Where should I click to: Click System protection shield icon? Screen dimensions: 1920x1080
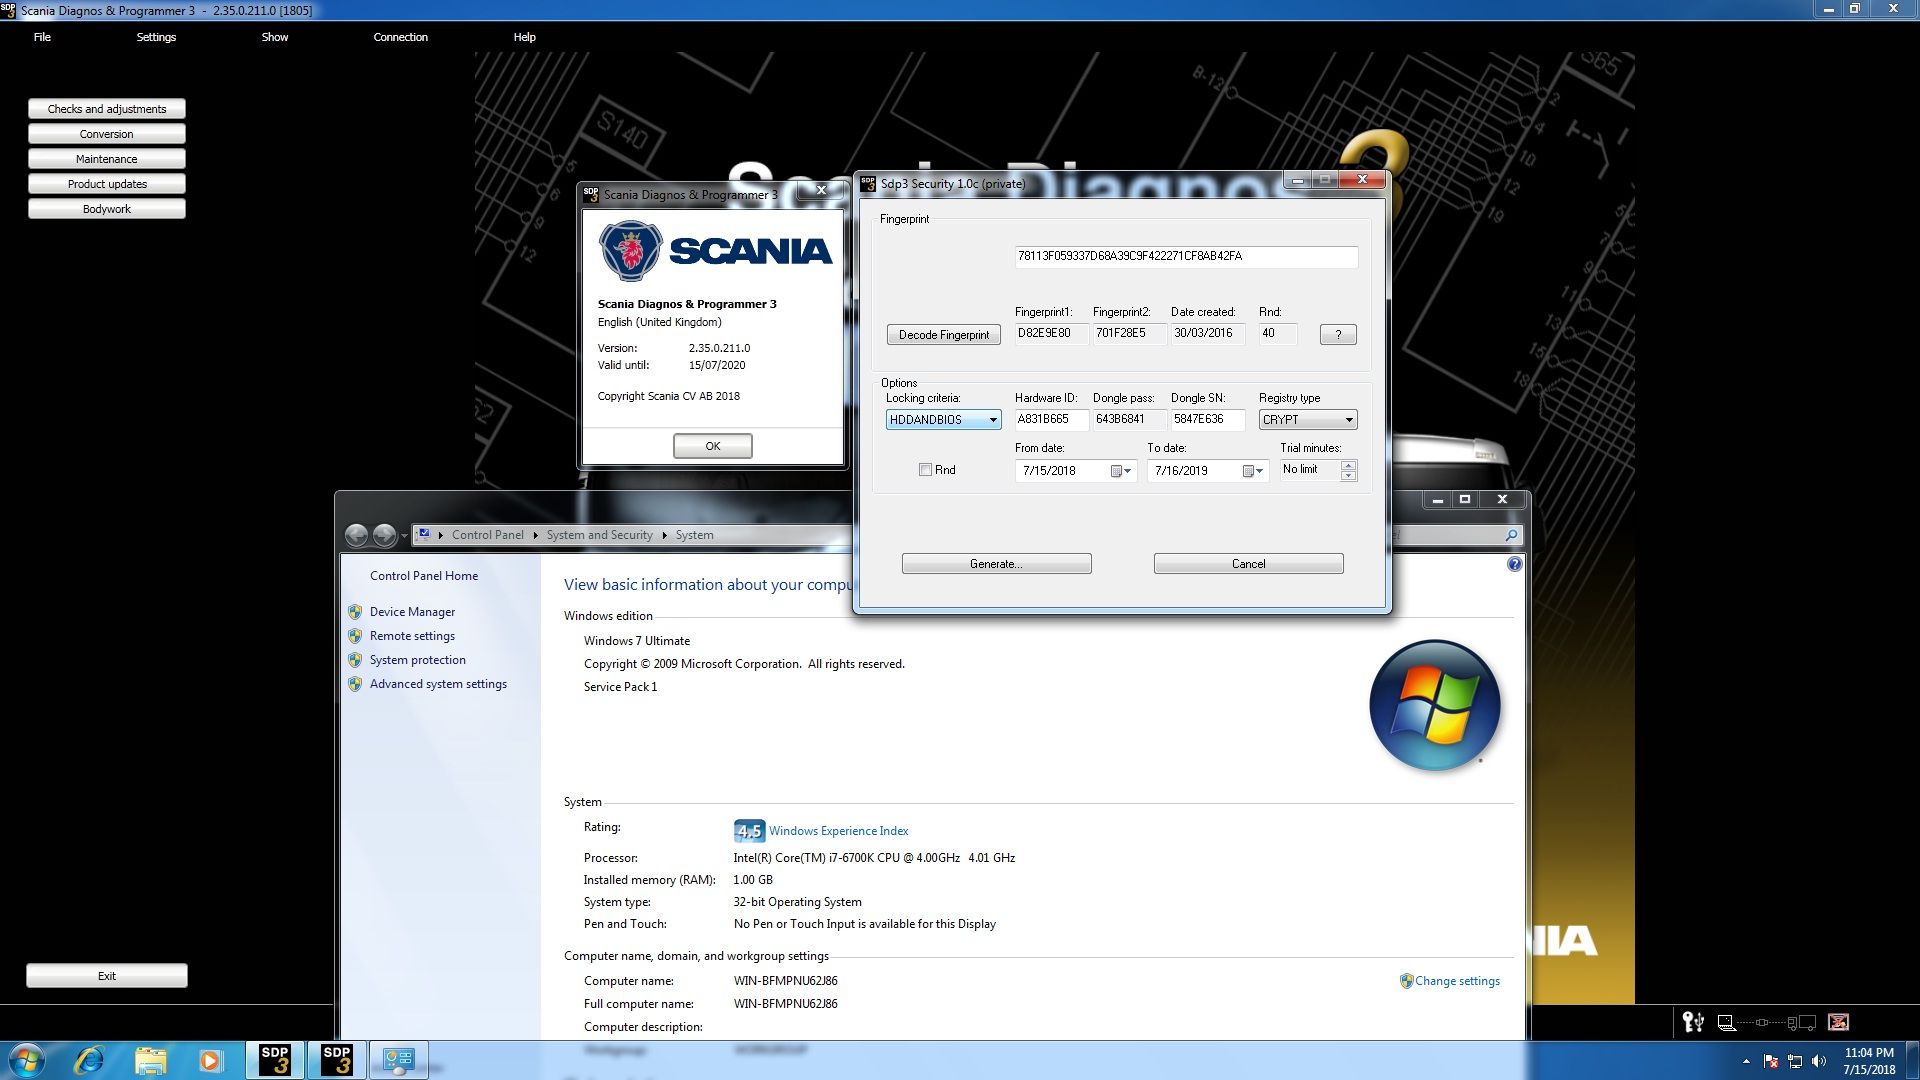(x=355, y=660)
